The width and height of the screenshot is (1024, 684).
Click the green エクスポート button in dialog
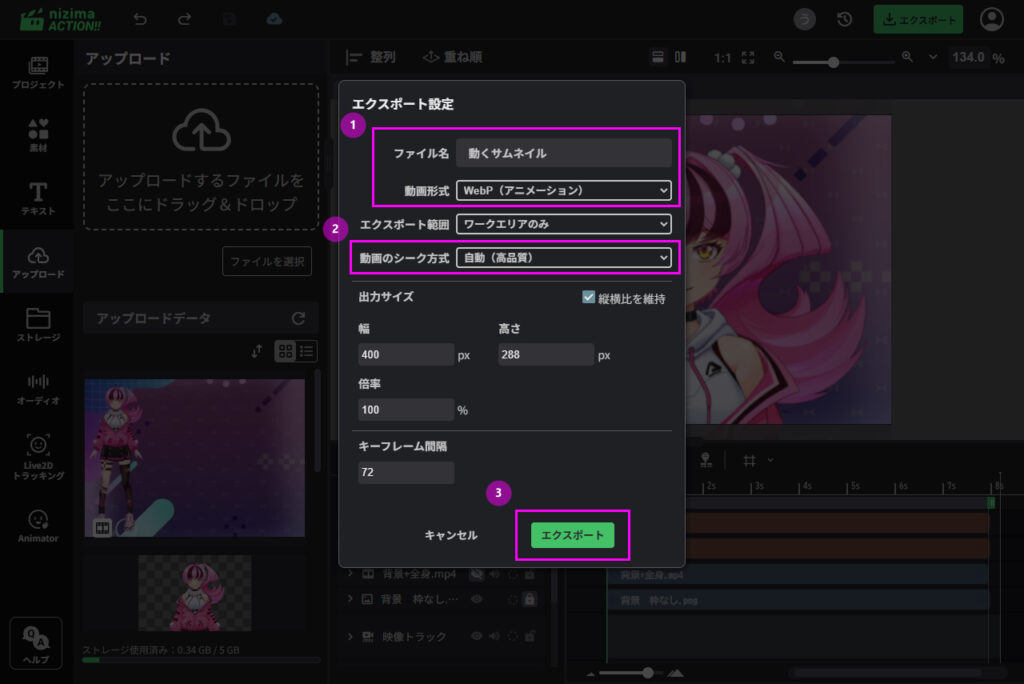[572, 535]
